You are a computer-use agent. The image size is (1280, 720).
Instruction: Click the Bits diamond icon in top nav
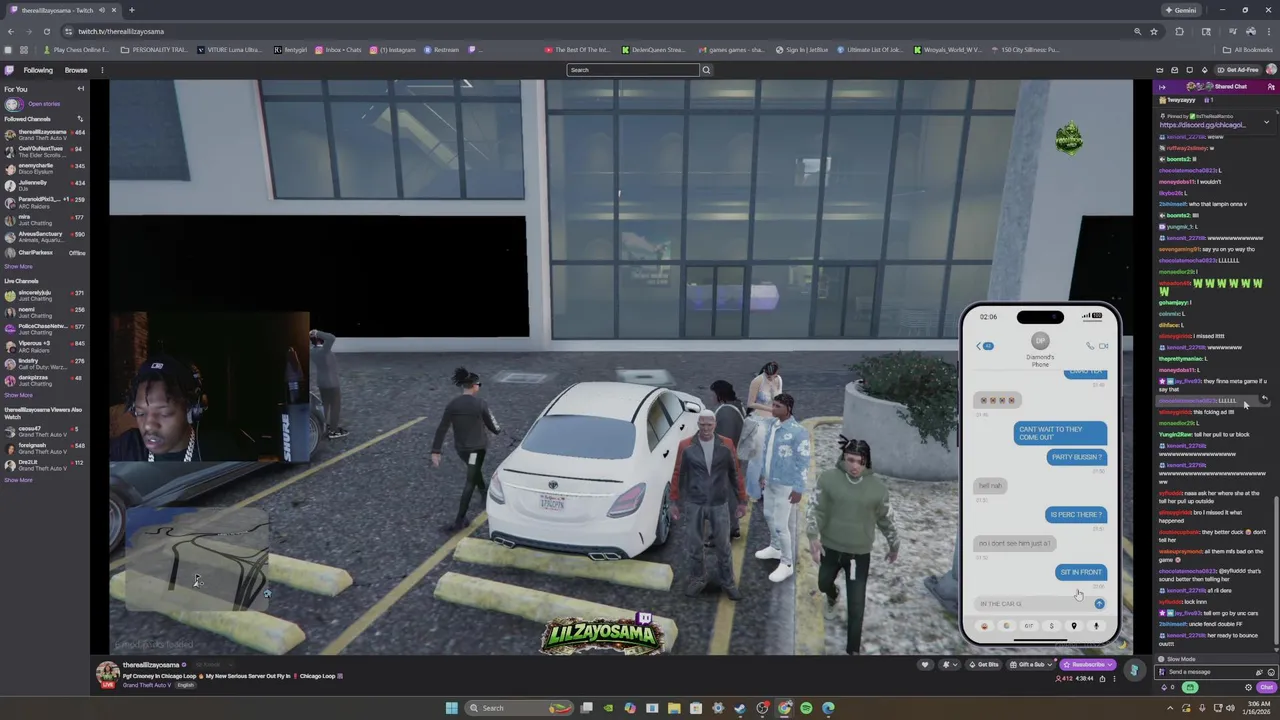coord(1204,70)
